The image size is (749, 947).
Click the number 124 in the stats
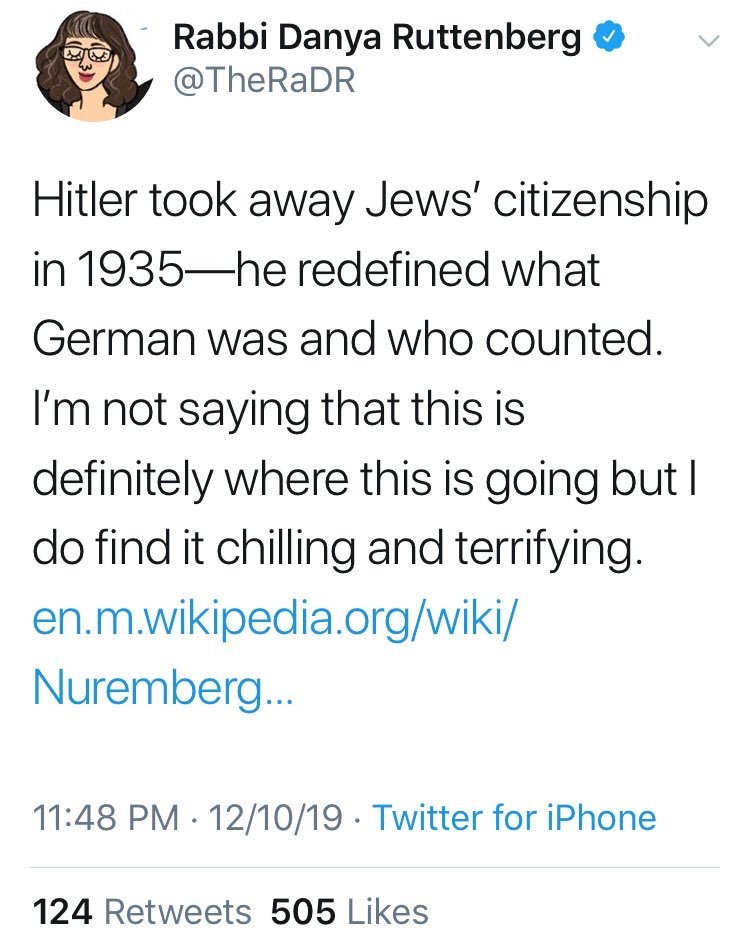[x=64, y=911]
